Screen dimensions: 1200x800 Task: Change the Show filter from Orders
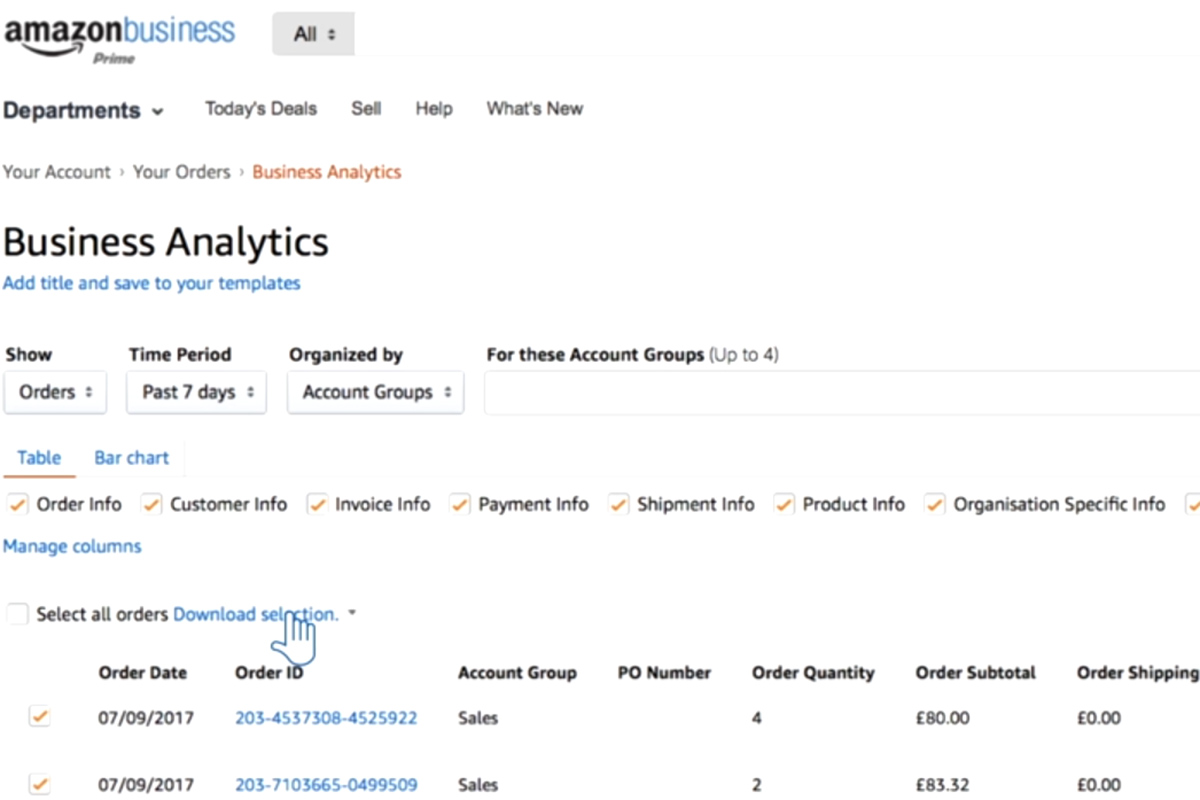[x=55, y=392]
